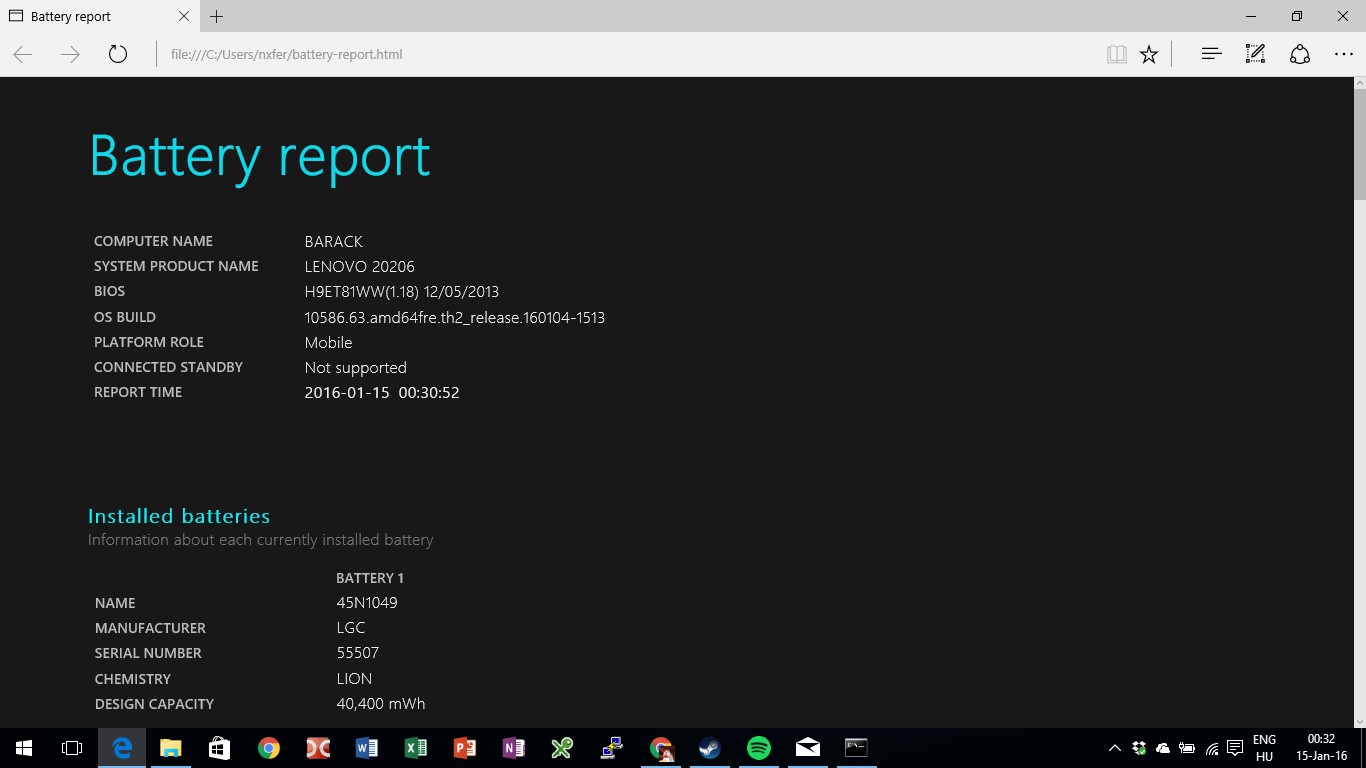The image size is (1366, 768).
Task: Click the CONNECTED STANDBY label
Action: (x=168, y=367)
